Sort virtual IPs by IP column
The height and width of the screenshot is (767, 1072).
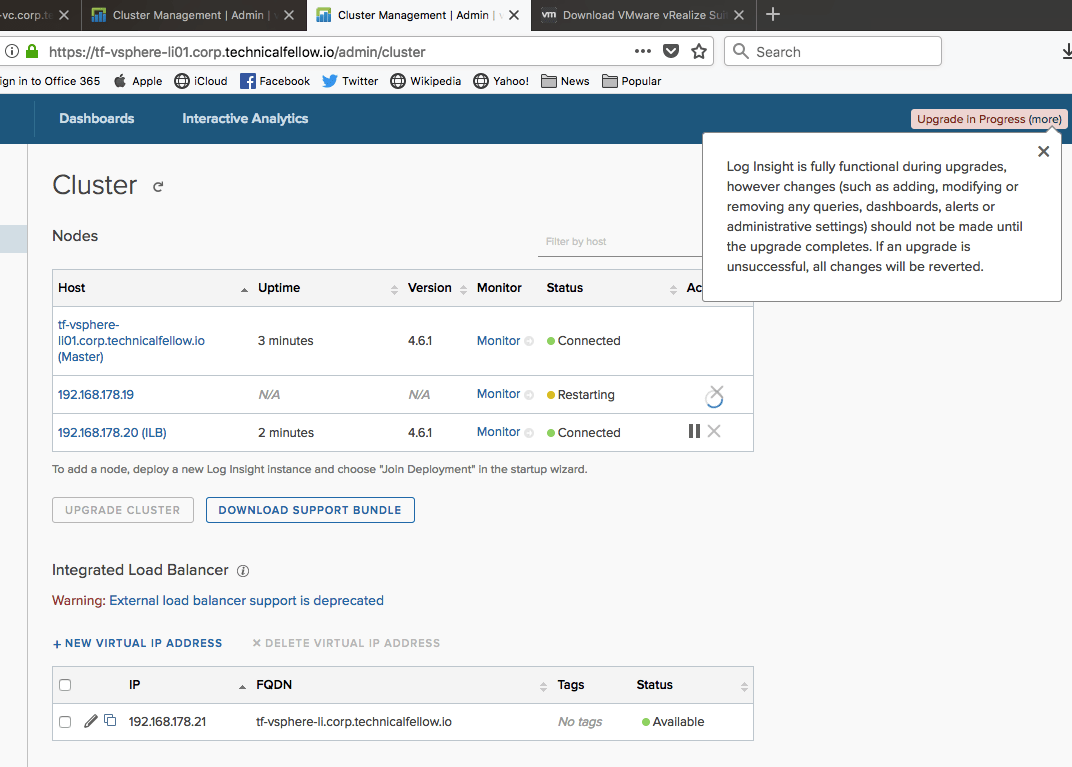(242, 687)
